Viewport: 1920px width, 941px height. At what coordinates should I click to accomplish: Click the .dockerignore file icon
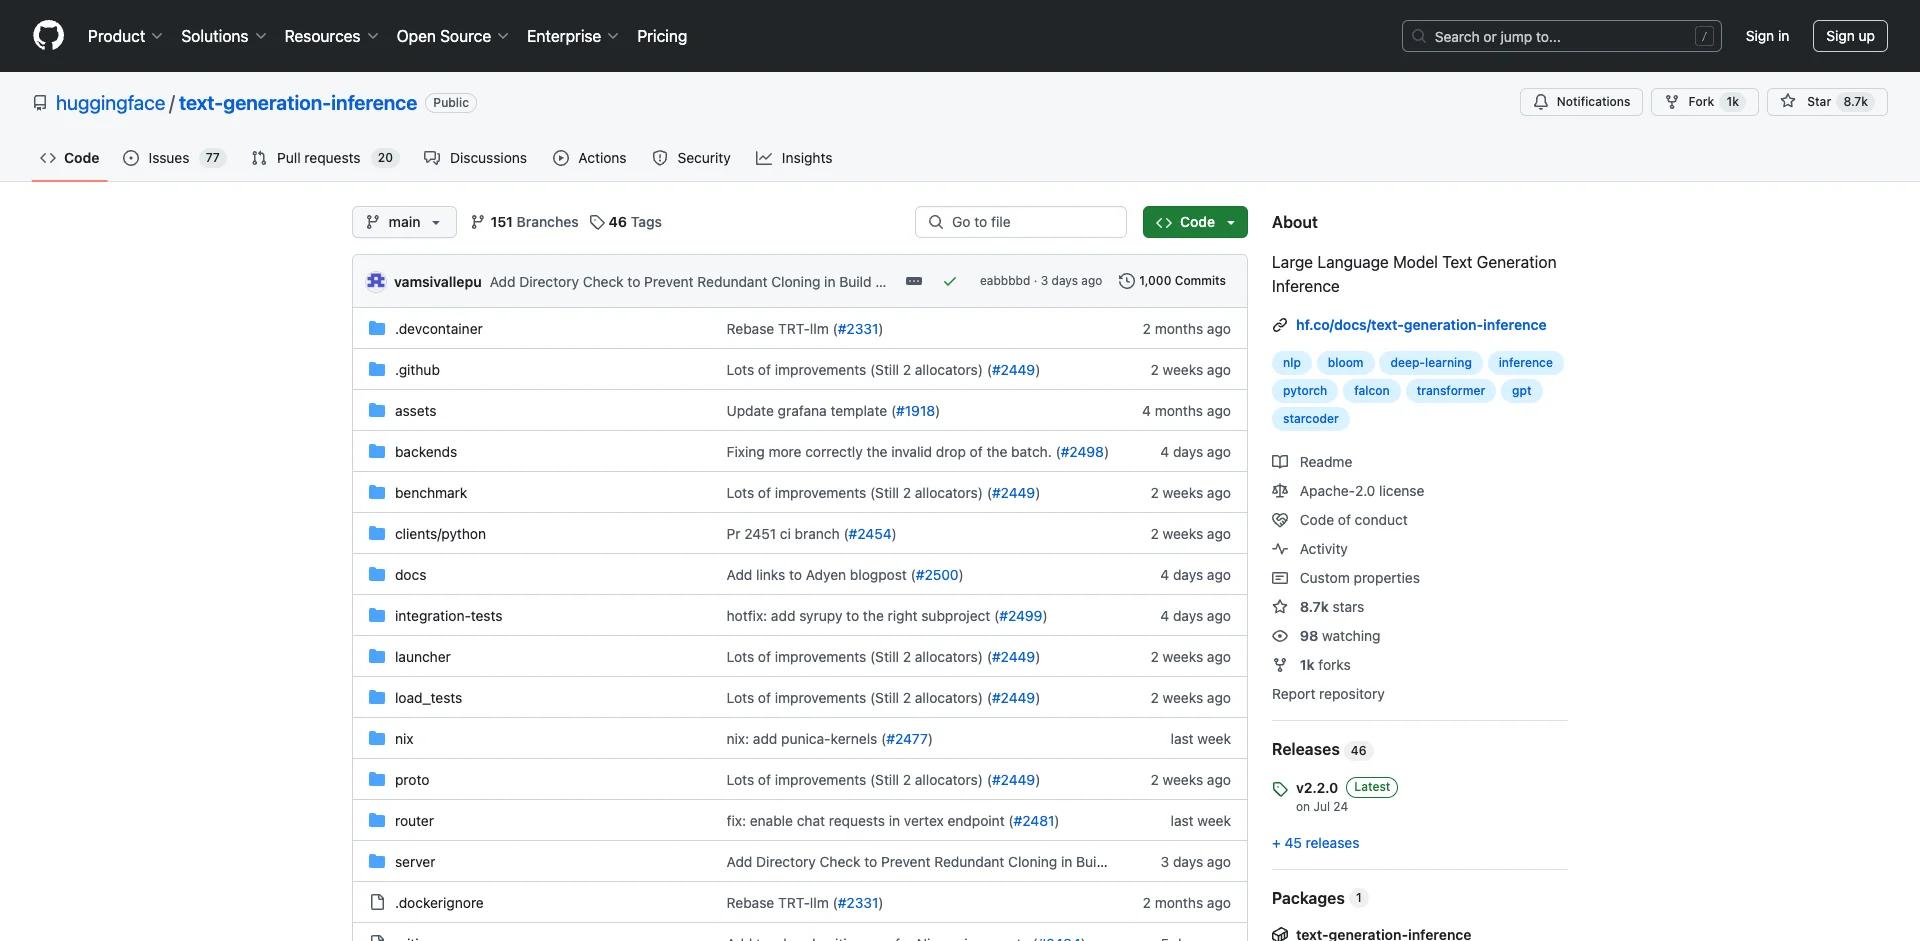click(377, 902)
